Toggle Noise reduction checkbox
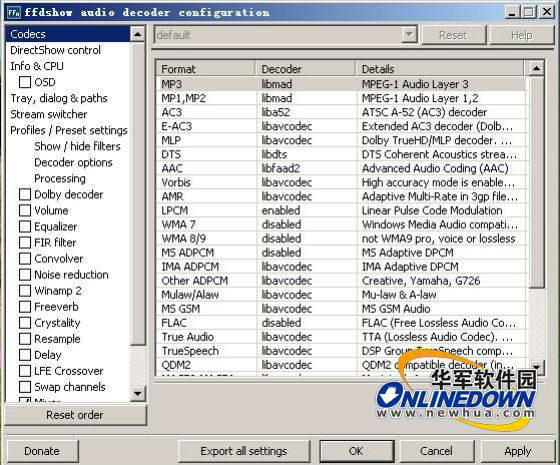Image resolution: width=560 pixels, height=465 pixels. click(25, 275)
